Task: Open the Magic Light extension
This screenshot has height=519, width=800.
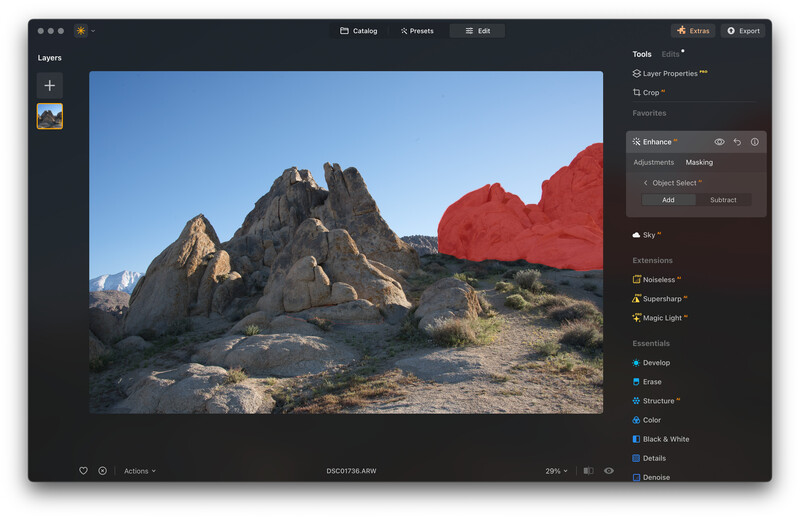Action: click(660, 318)
